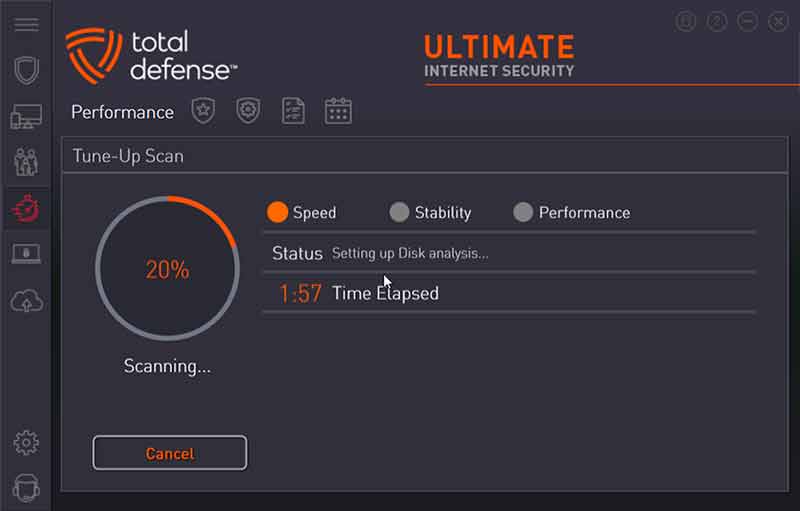
Task: Click the star shield Performance toolbar icon
Action: pos(203,111)
